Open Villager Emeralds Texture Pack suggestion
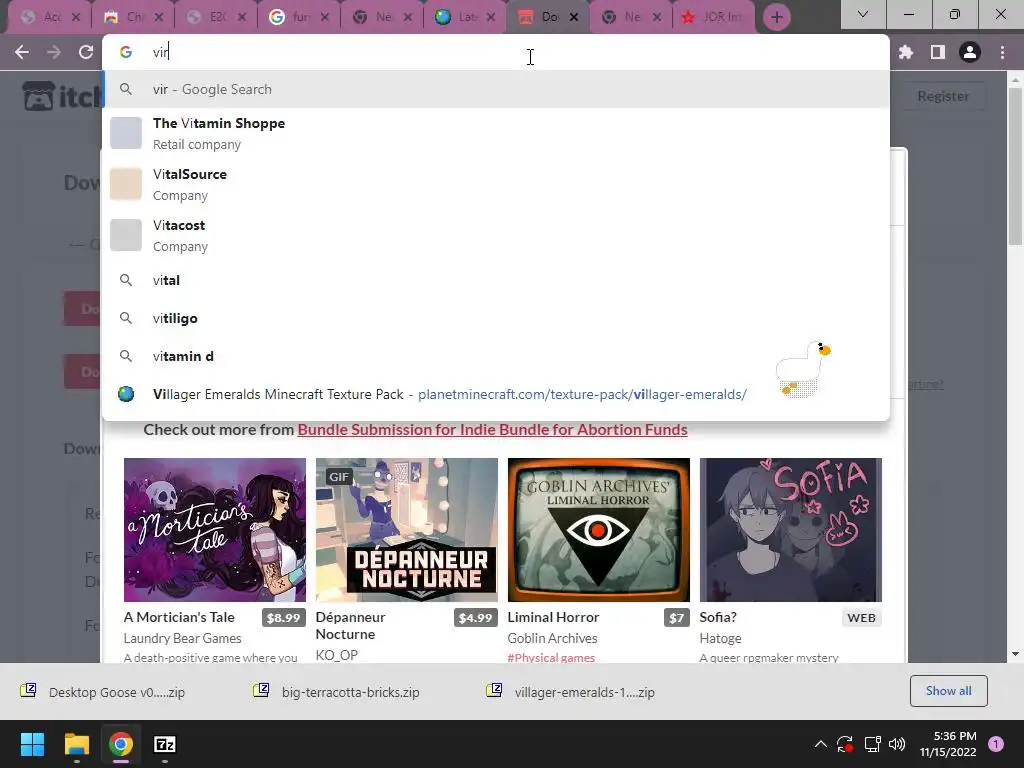This screenshot has height=768, width=1024. [495, 394]
